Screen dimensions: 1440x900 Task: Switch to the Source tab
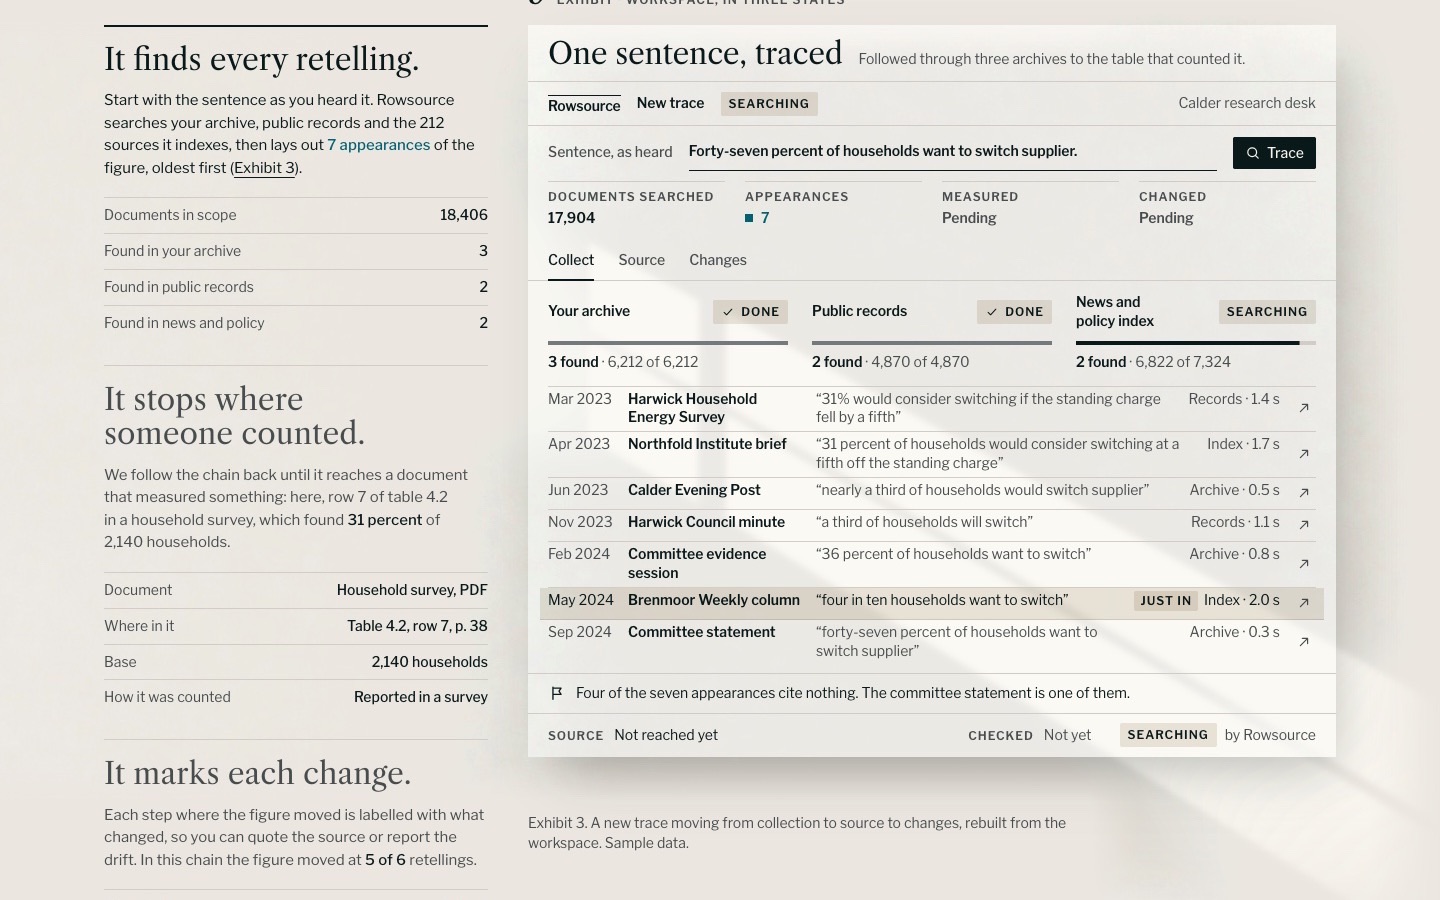click(x=642, y=260)
